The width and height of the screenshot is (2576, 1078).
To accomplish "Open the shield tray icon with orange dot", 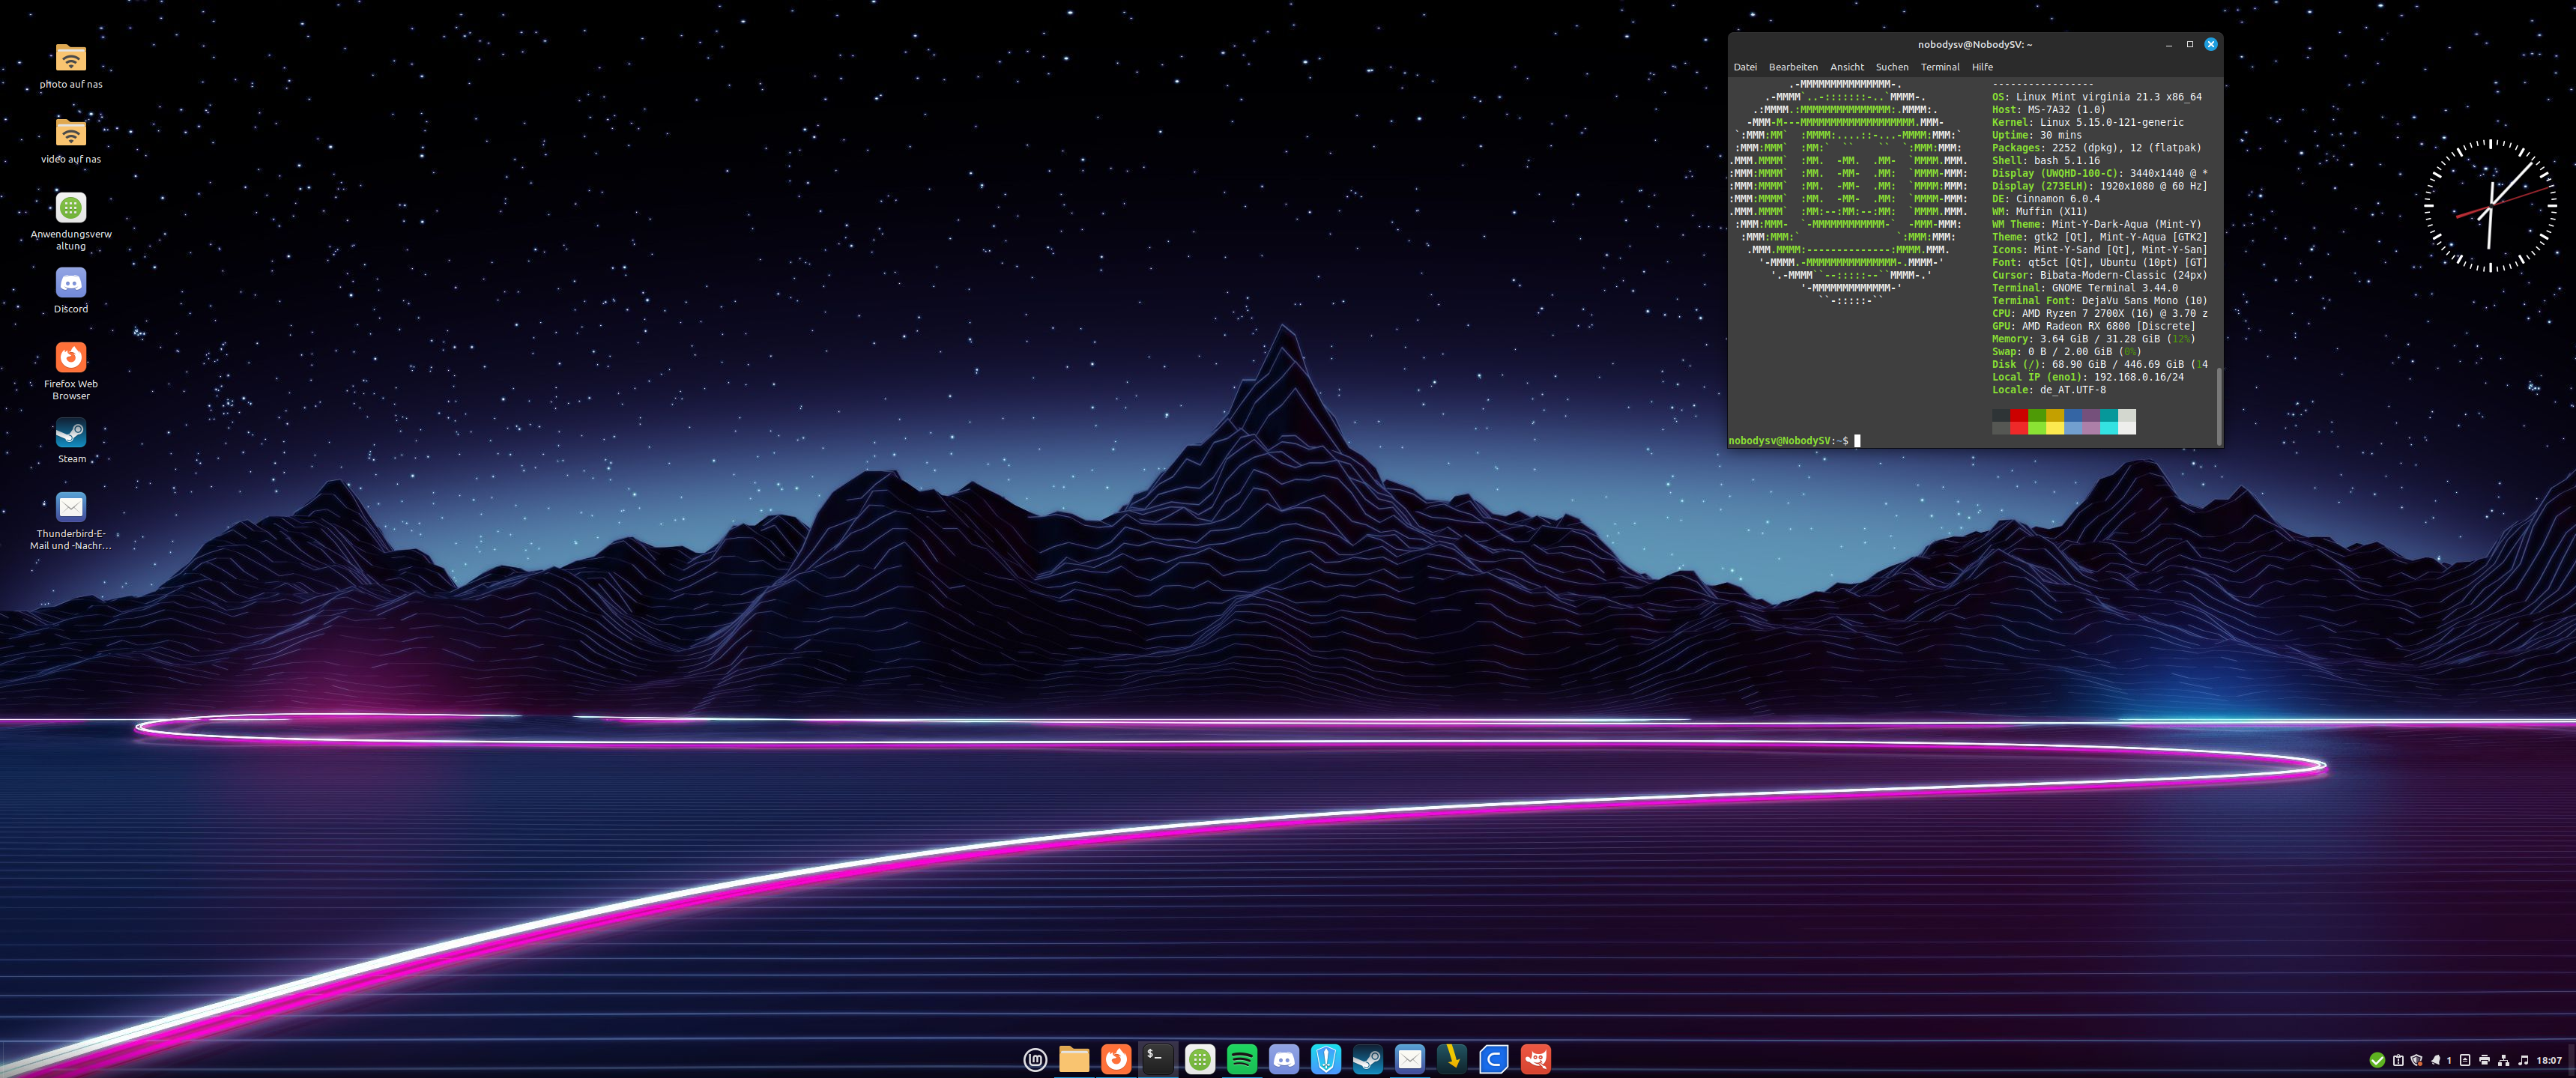I will (2417, 1060).
